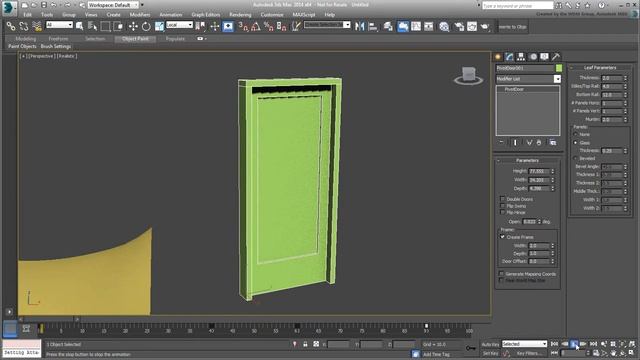Open the Modifier List dropdown
Viewport: 640px width, 360px height.
click(x=557, y=79)
